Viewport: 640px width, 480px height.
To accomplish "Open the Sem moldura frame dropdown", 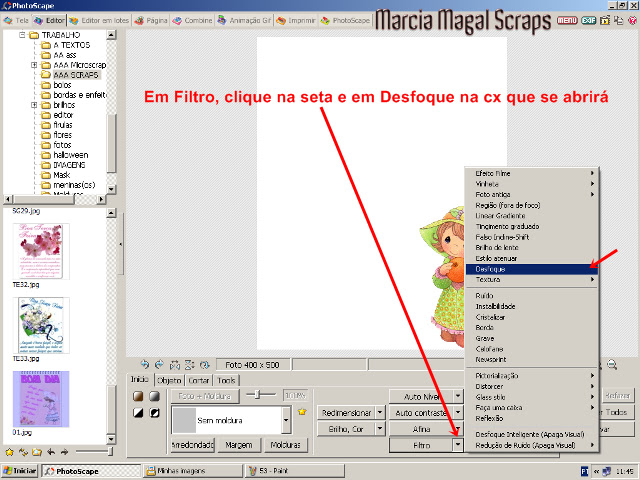I will 286,420.
